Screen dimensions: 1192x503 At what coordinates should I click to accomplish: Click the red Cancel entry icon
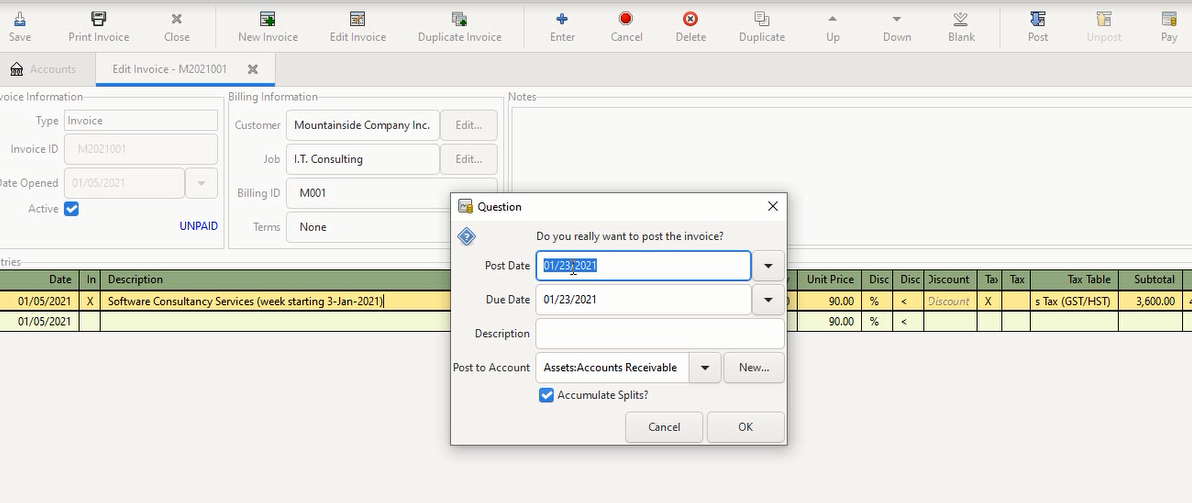click(x=626, y=19)
